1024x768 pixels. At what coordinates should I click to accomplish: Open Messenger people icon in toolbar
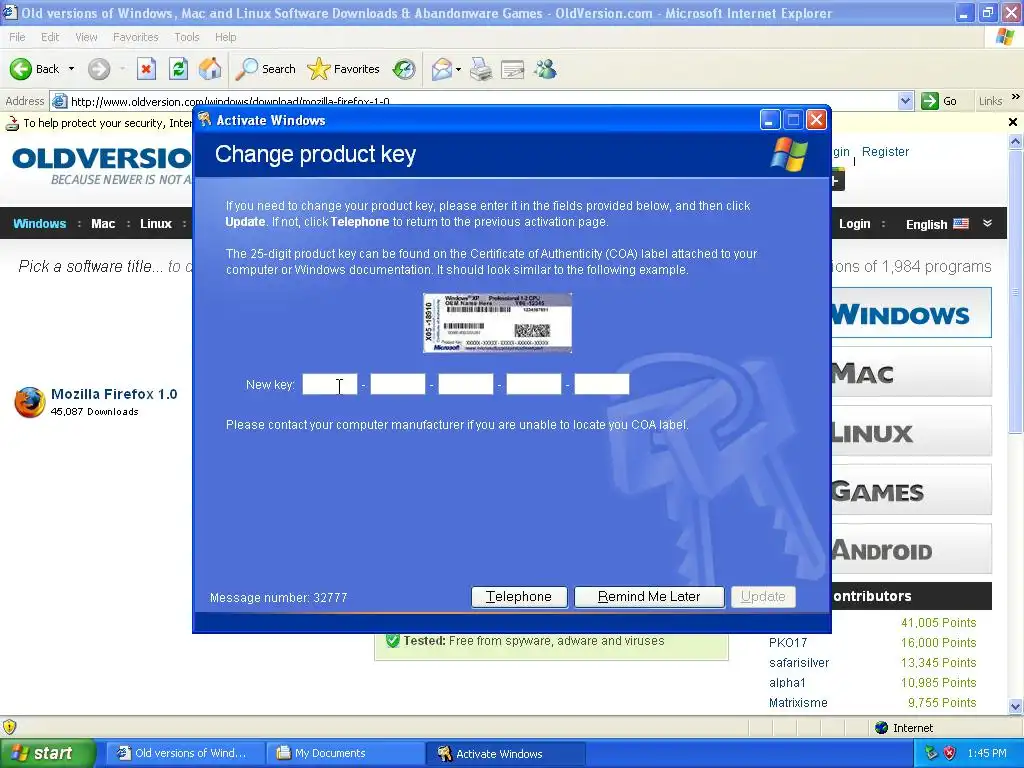[x=545, y=69]
